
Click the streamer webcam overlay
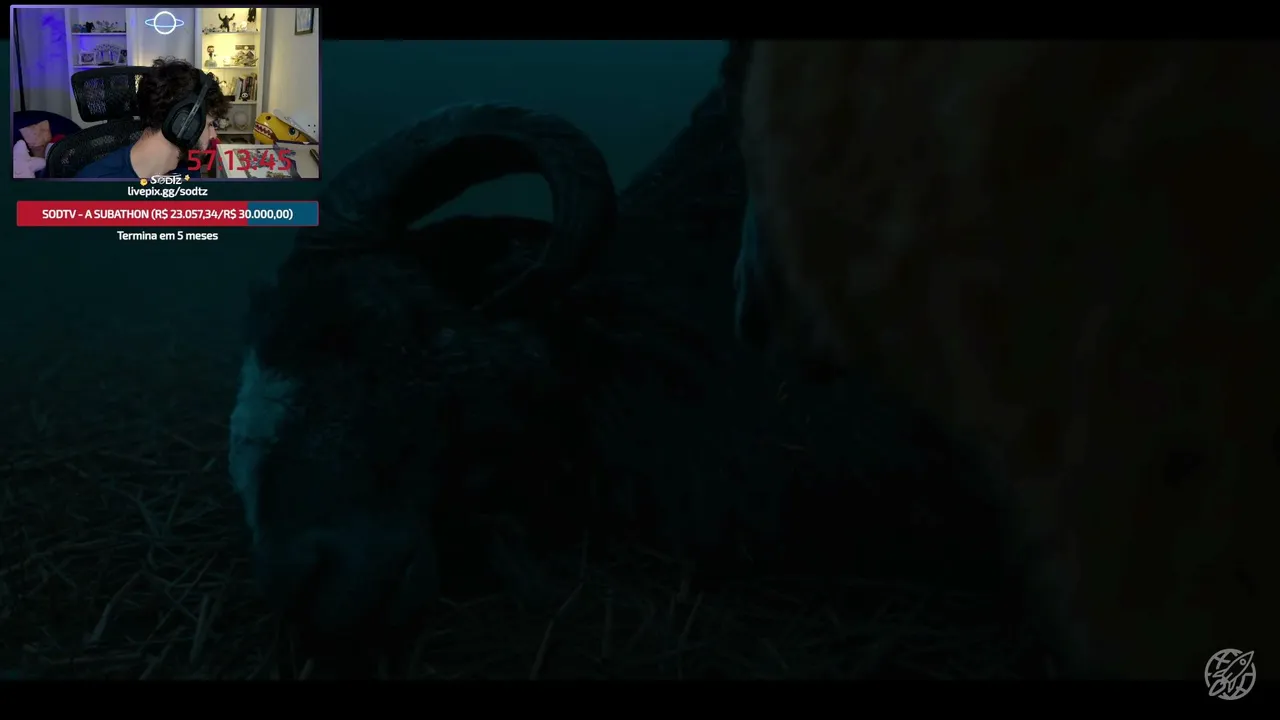(165, 93)
